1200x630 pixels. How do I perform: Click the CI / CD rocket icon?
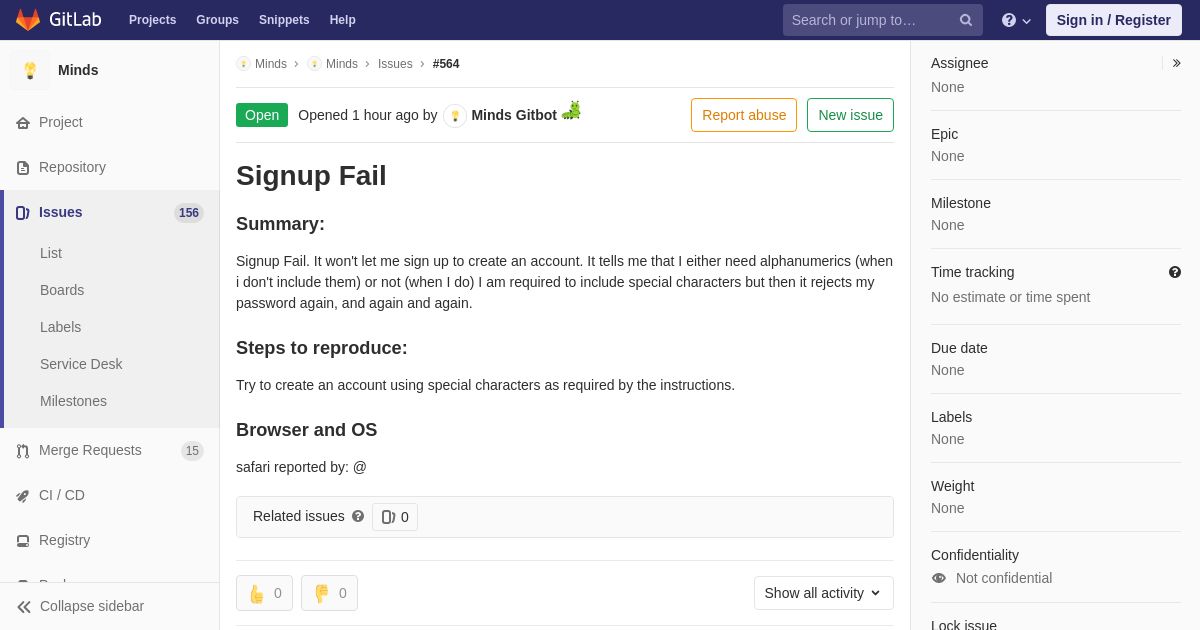click(x=23, y=496)
